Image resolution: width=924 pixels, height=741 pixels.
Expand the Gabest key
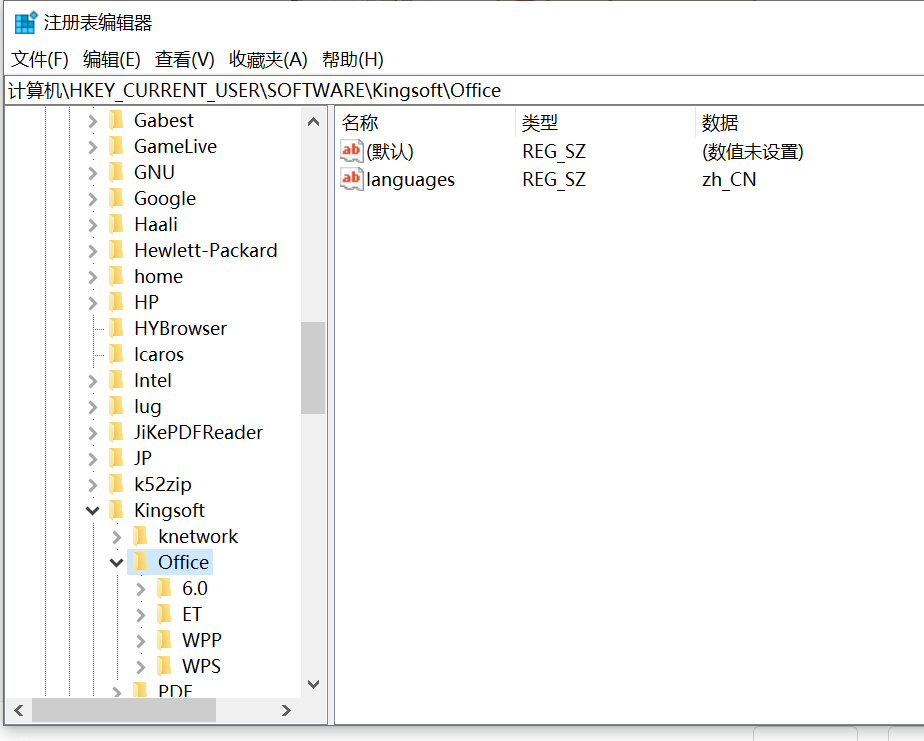point(93,121)
